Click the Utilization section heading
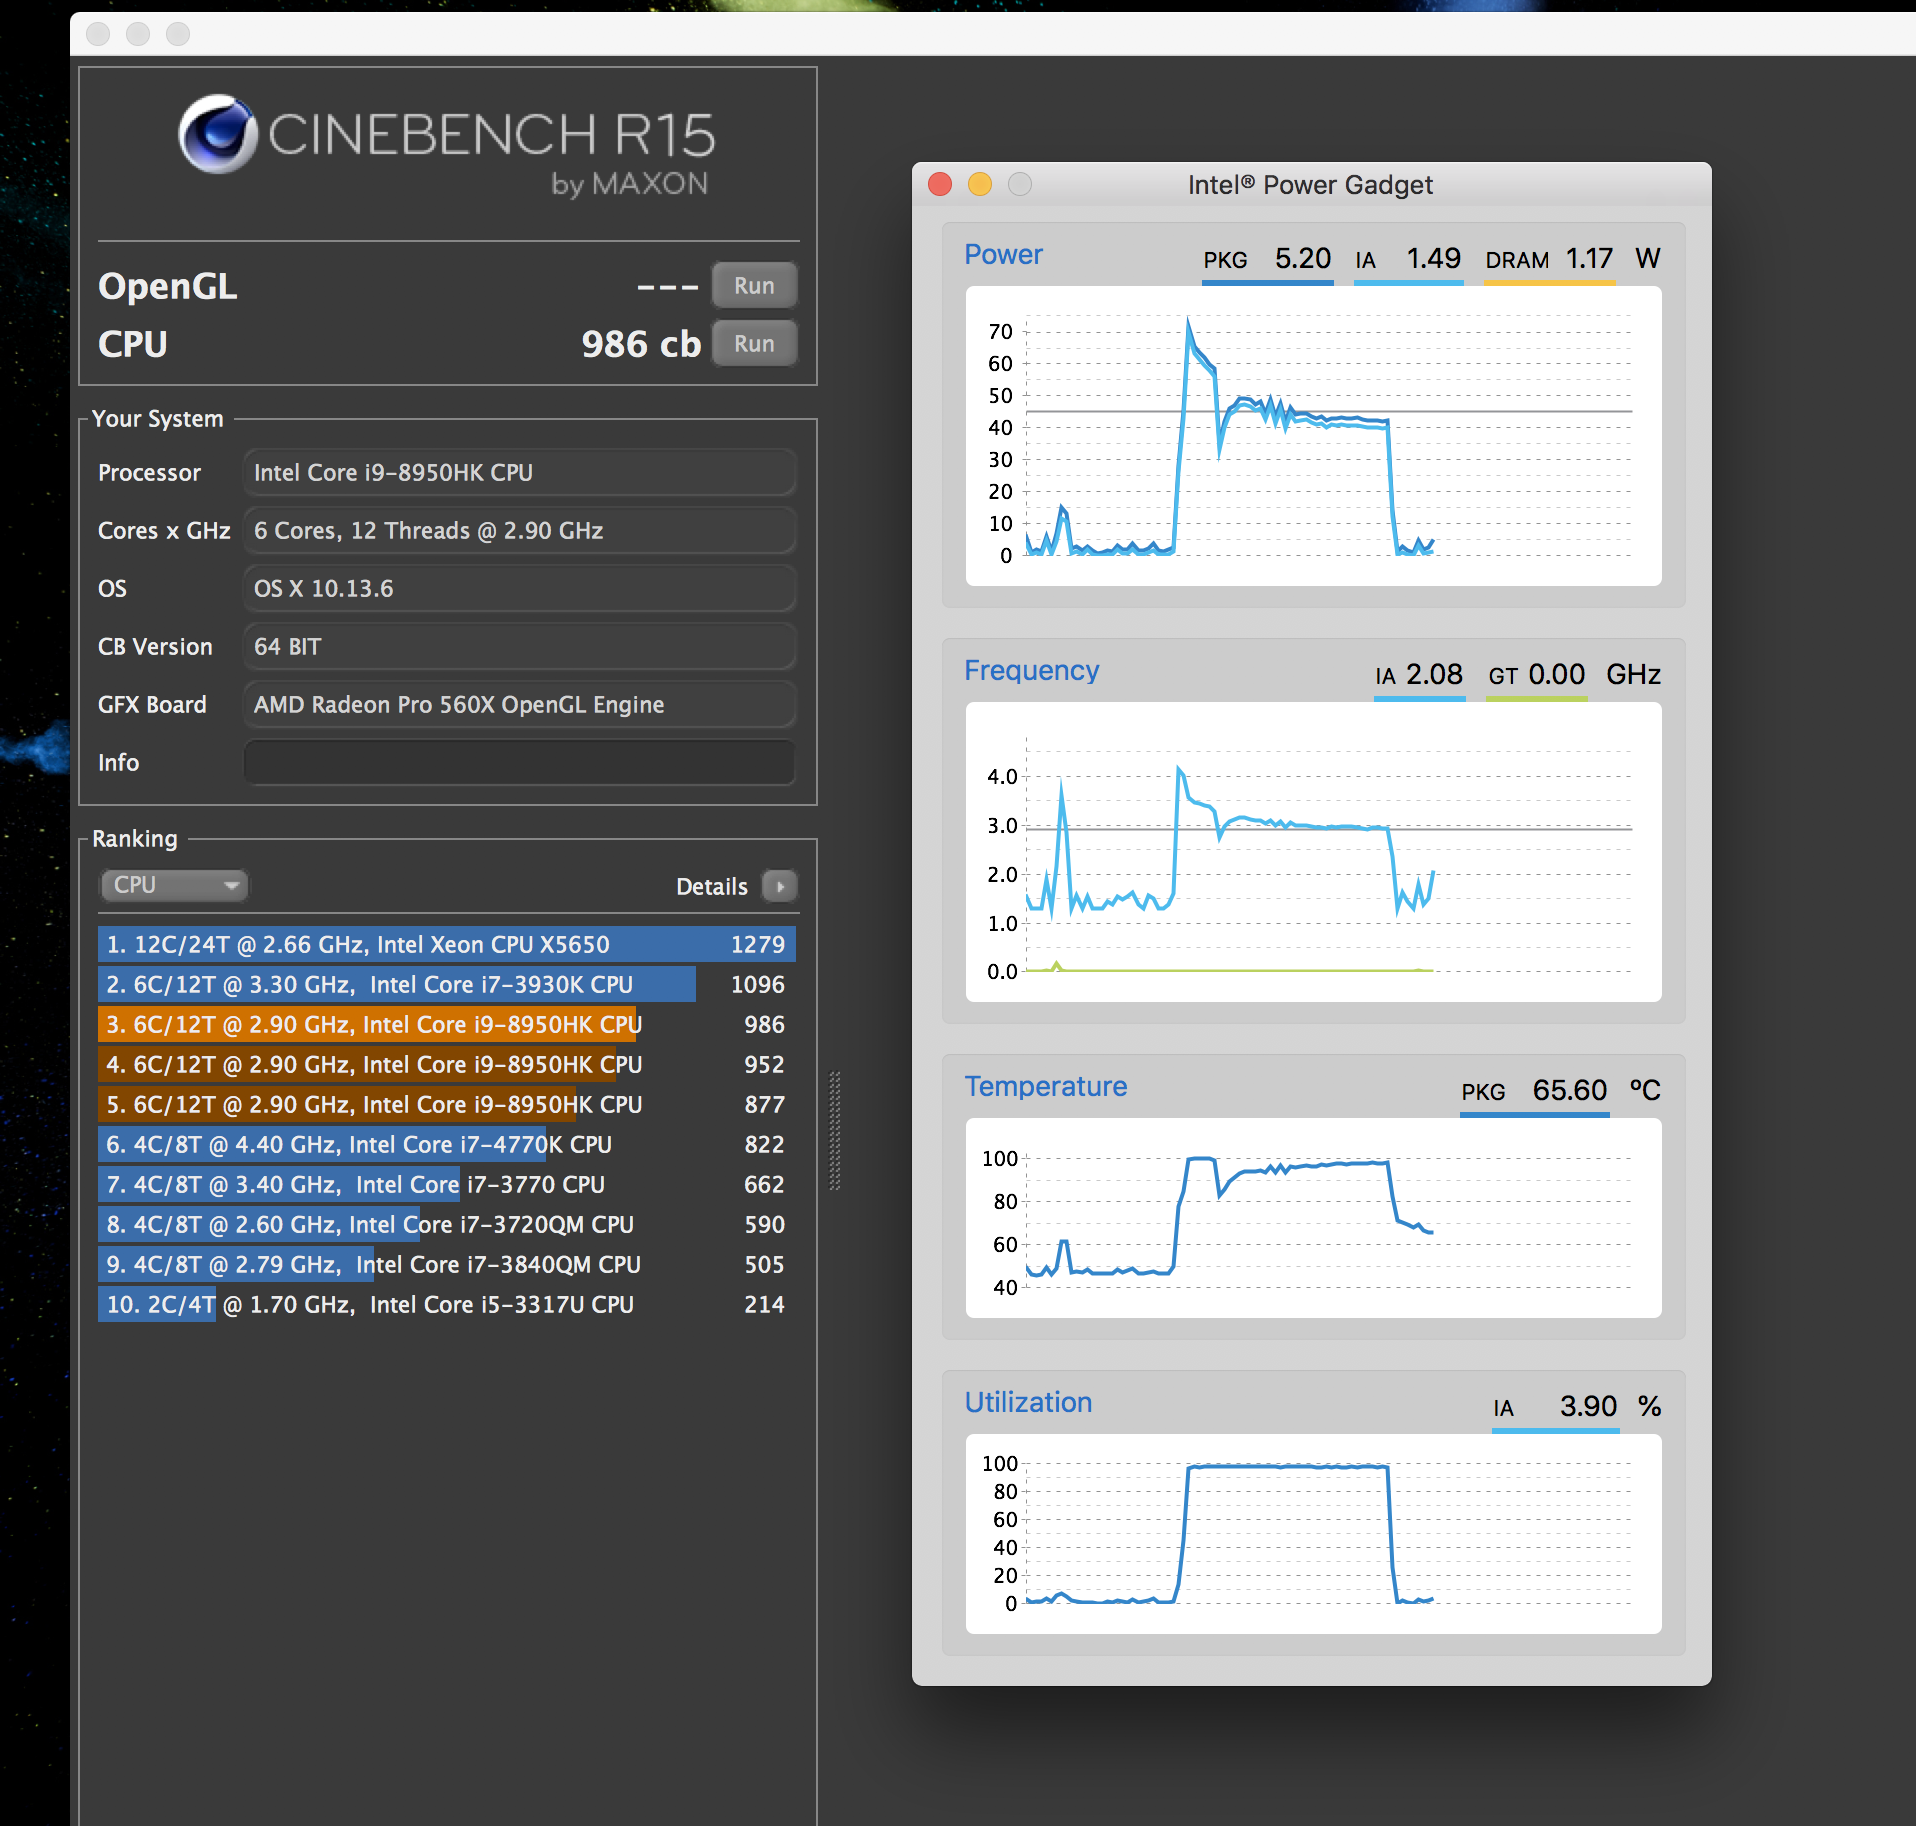The width and height of the screenshot is (1916, 1826). pos(1028,1403)
